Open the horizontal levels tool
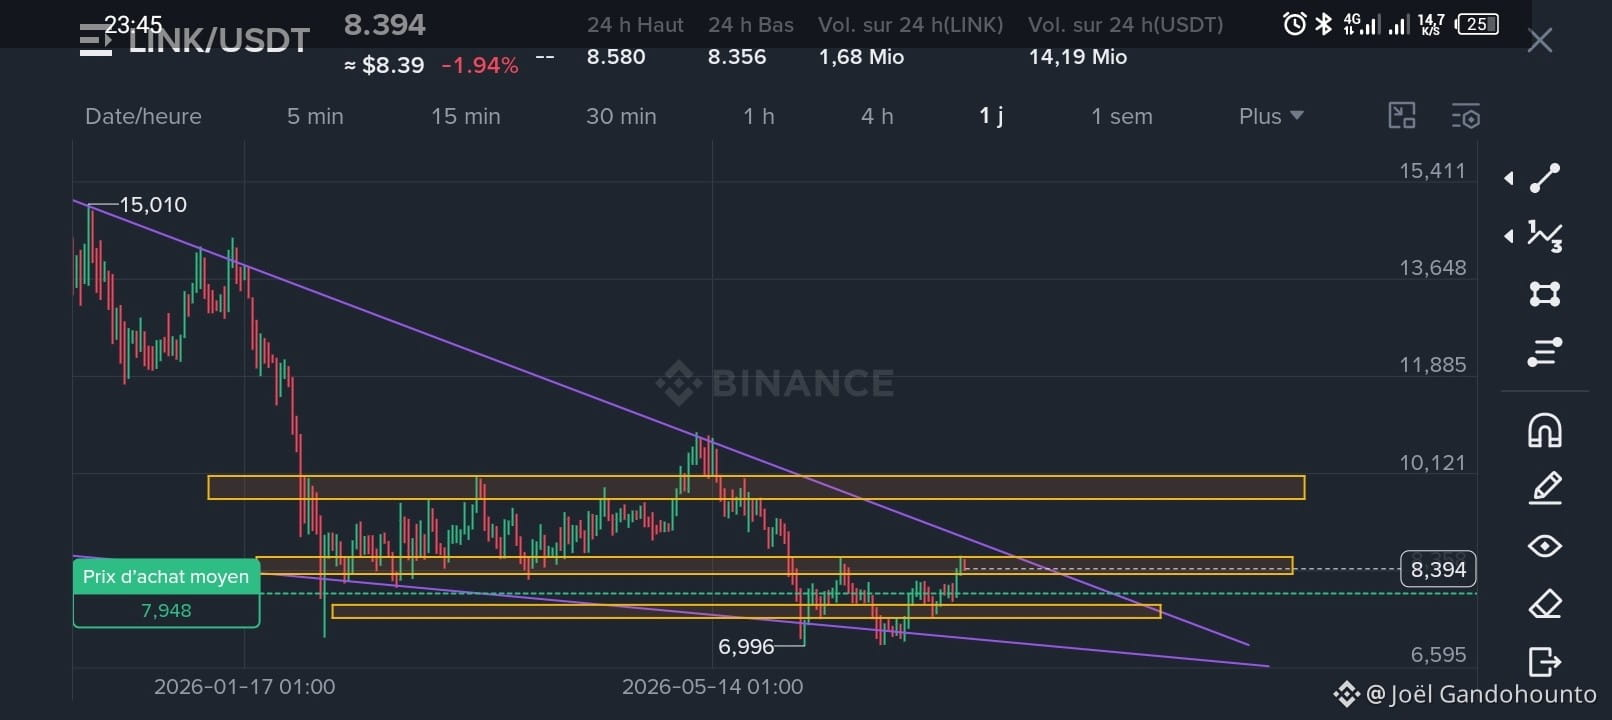The image size is (1612, 720). coord(1545,352)
